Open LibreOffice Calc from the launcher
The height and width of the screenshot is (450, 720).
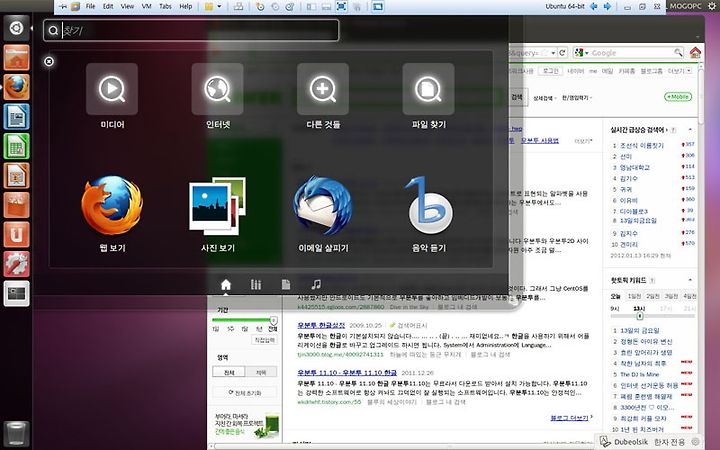(17, 146)
